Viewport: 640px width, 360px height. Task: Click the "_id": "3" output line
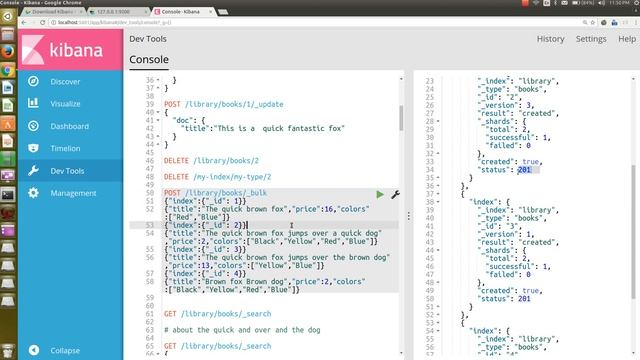[500, 226]
